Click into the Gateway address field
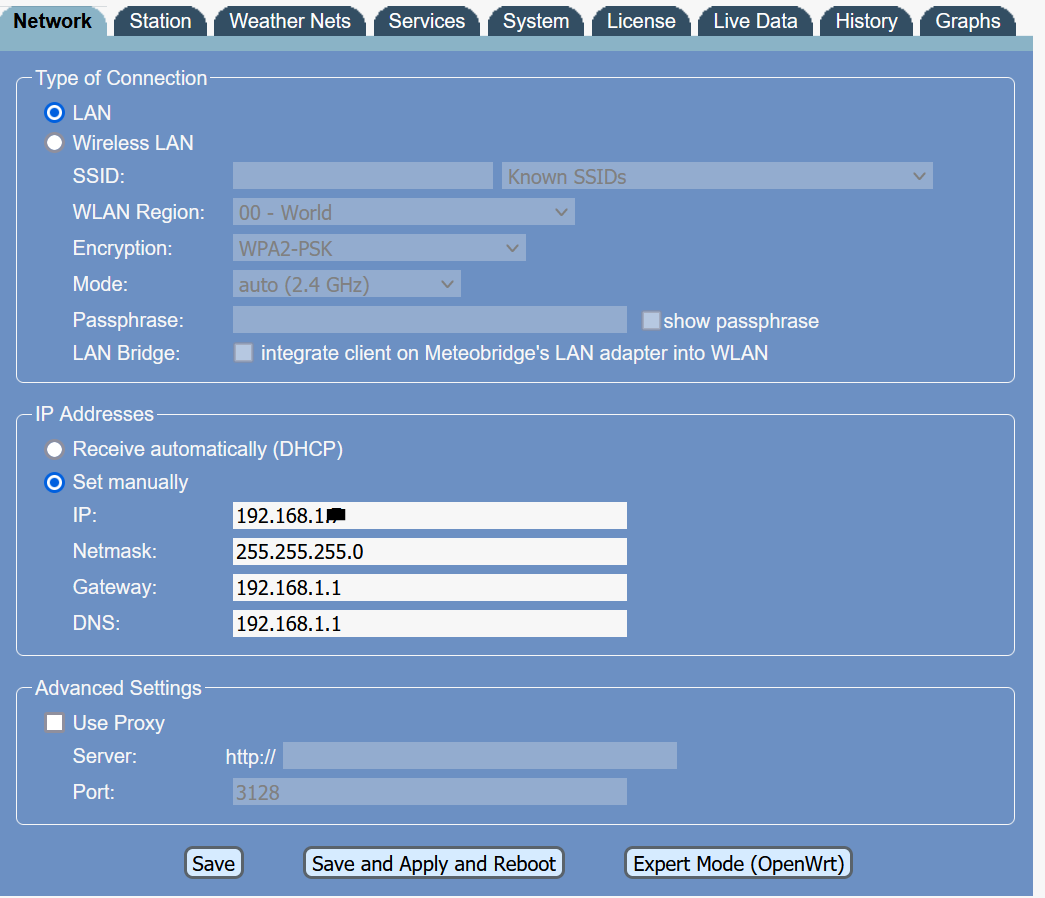This screenshot has width=1045, height=898. (x=429, y=588)
